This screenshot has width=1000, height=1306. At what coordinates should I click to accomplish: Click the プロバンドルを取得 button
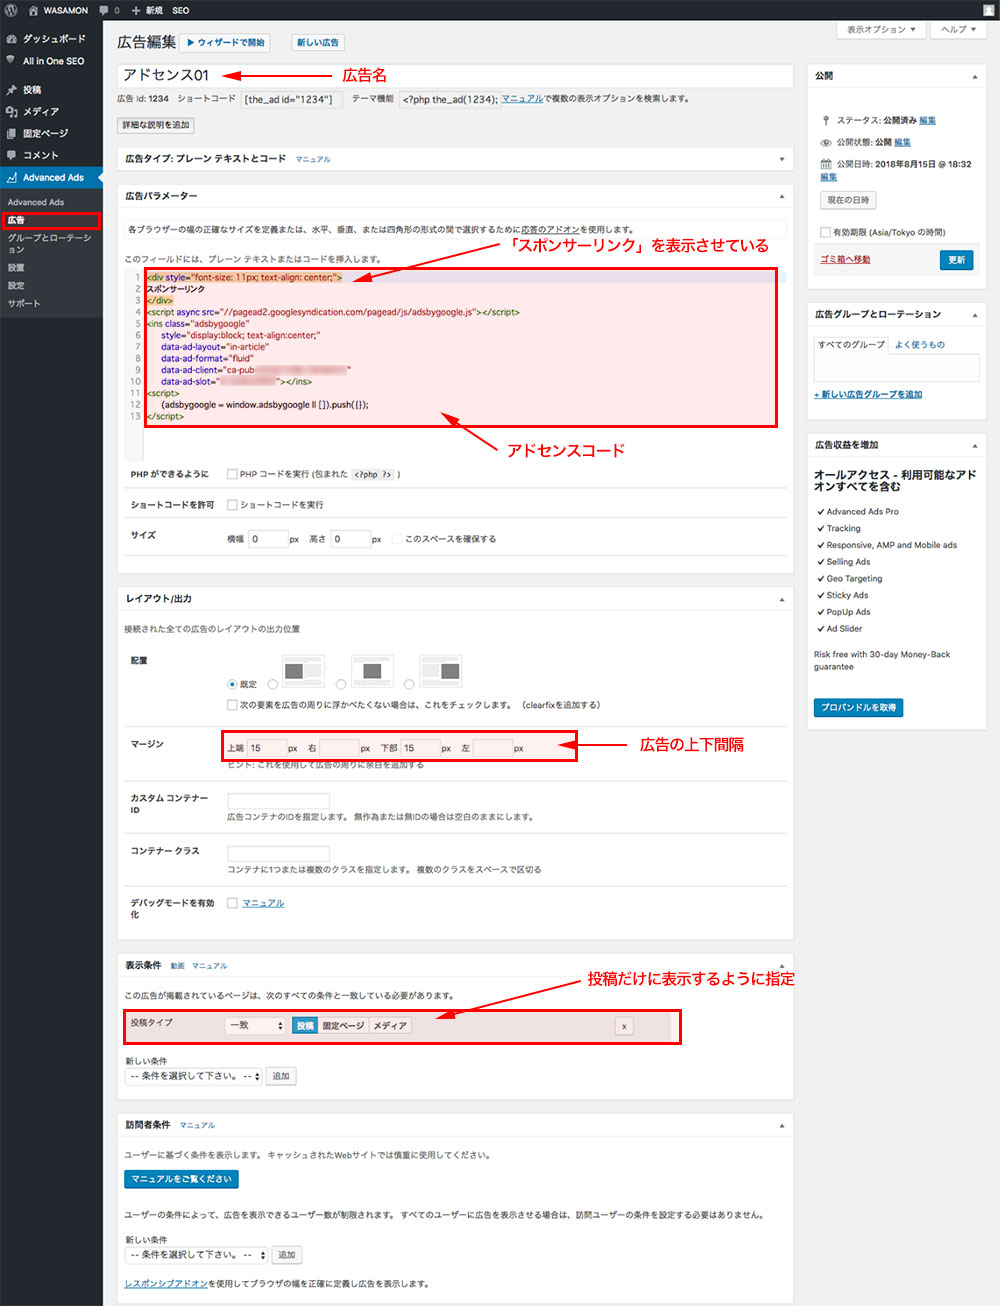tap(859, 708)
